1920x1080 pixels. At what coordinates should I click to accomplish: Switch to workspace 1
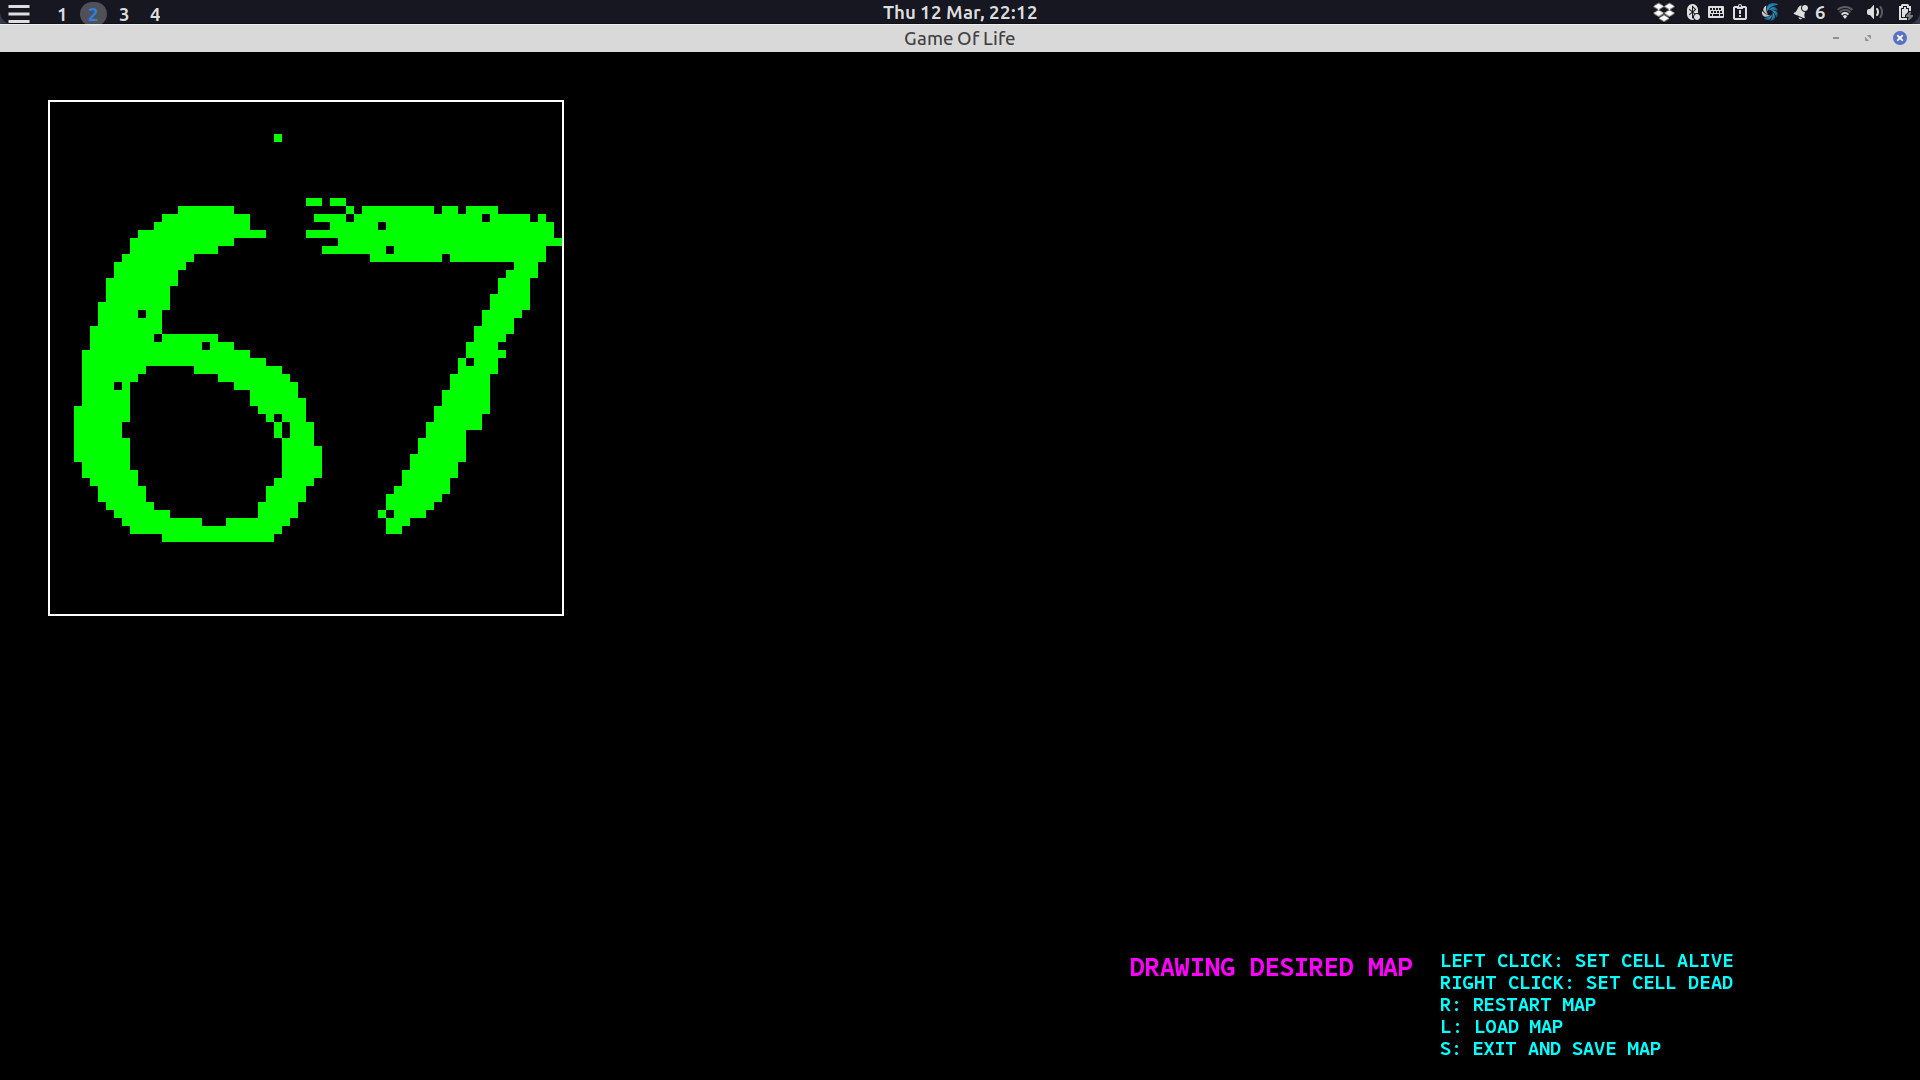point(62,14)
